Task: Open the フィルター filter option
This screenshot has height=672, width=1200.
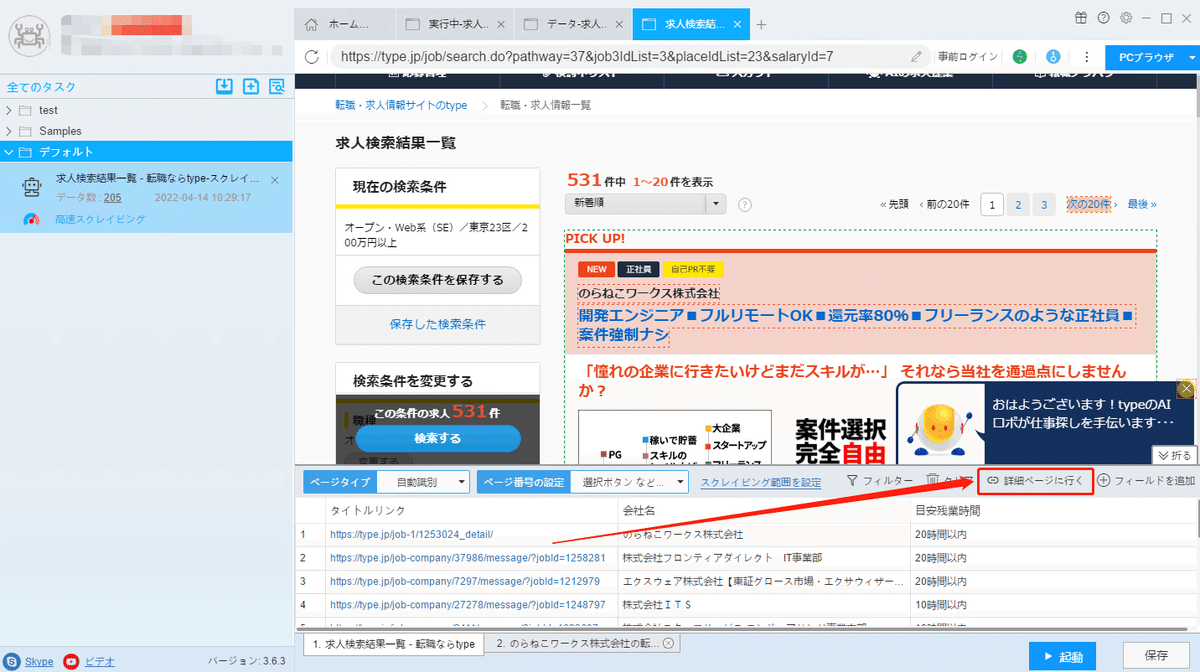Action: point(879,480)
